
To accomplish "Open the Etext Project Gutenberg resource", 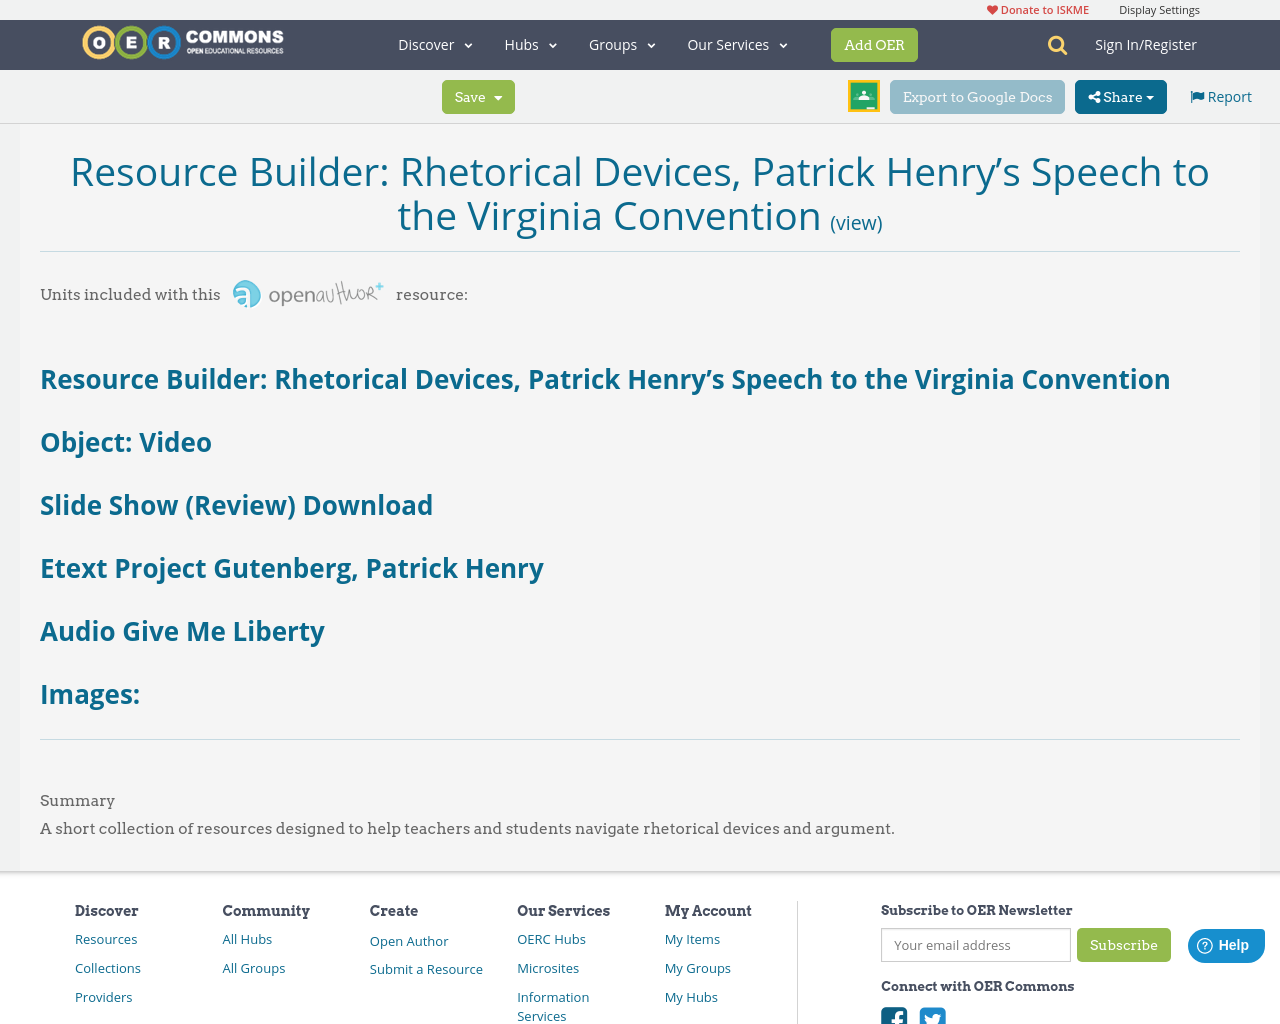I will pyautogui.click(x=291, y=566).
